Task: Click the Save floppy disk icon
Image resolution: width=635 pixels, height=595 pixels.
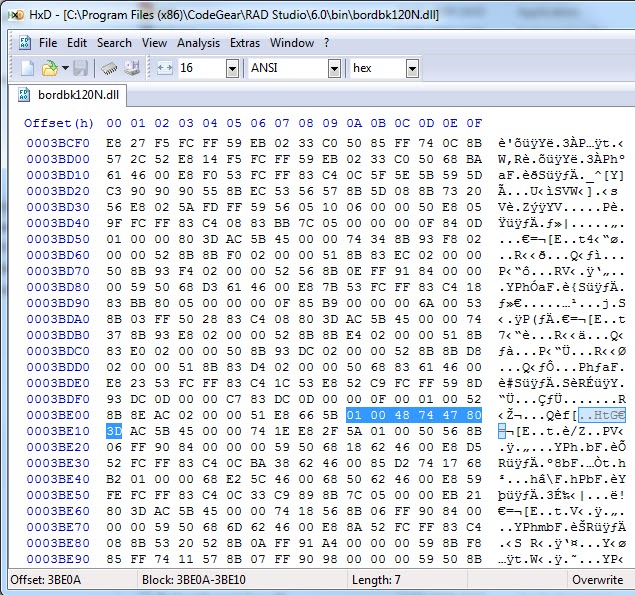Action: (81, 68)
